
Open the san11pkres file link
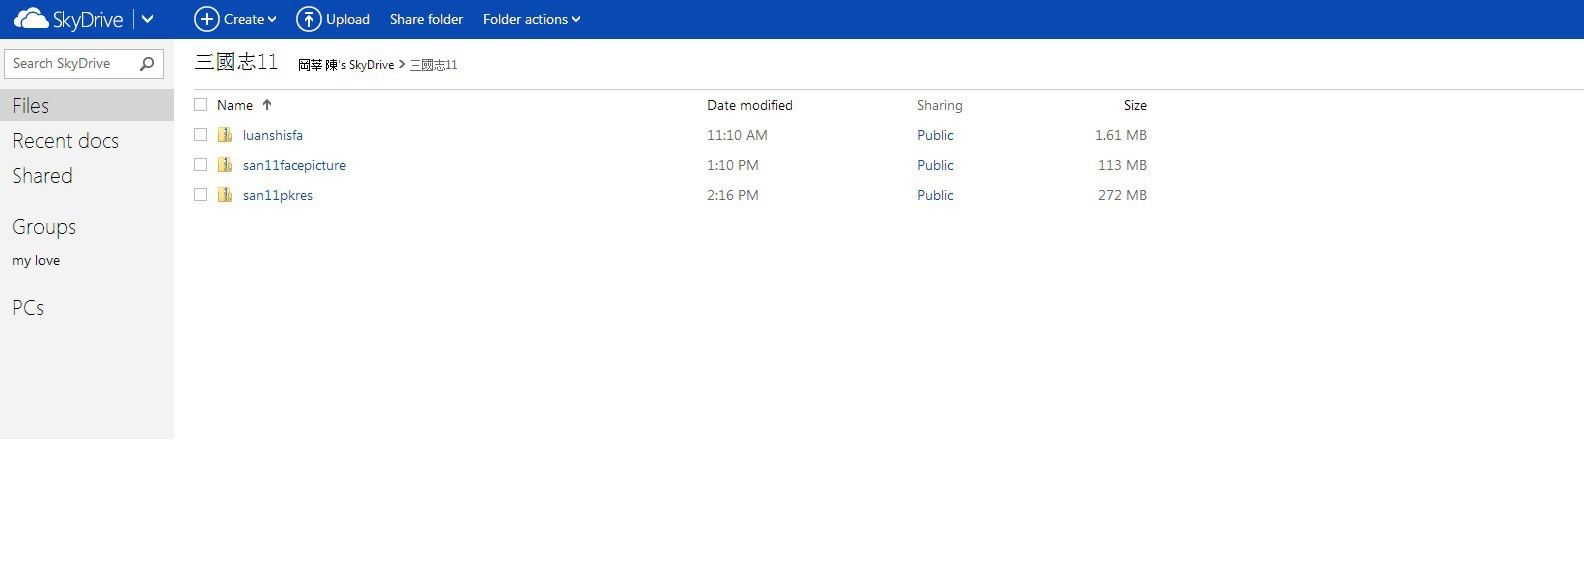click(278, 195)
